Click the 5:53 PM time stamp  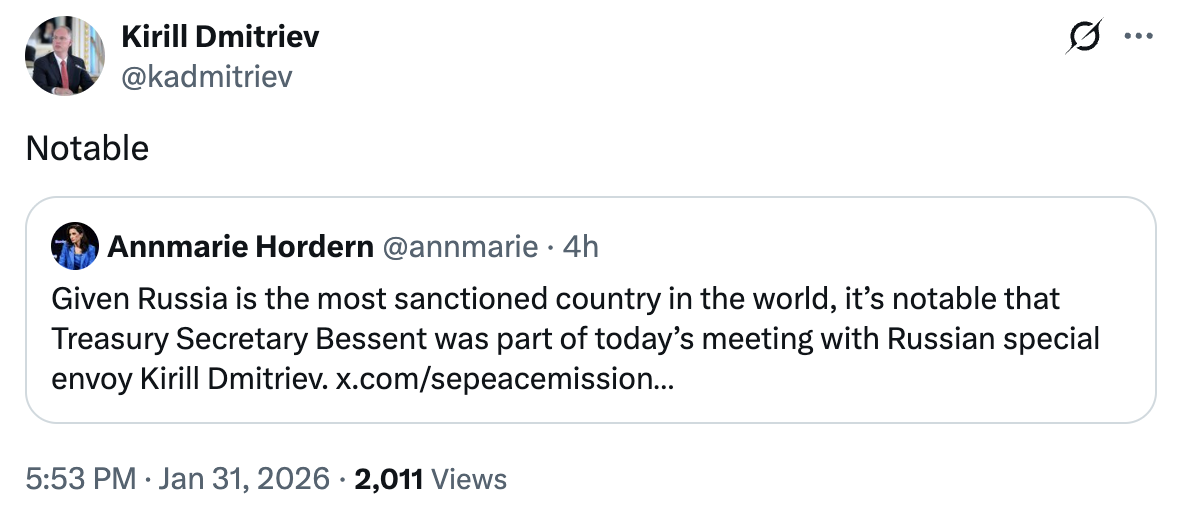click(80, 479)
